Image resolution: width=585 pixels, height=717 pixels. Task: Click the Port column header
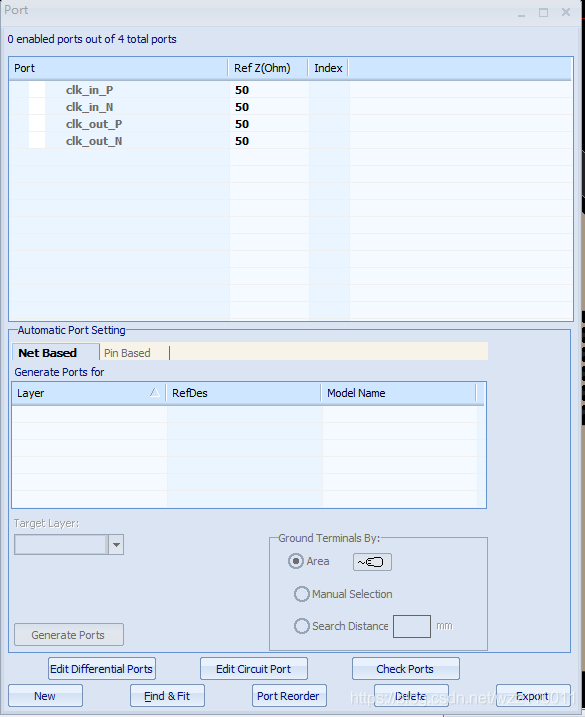tap(119, 68)
